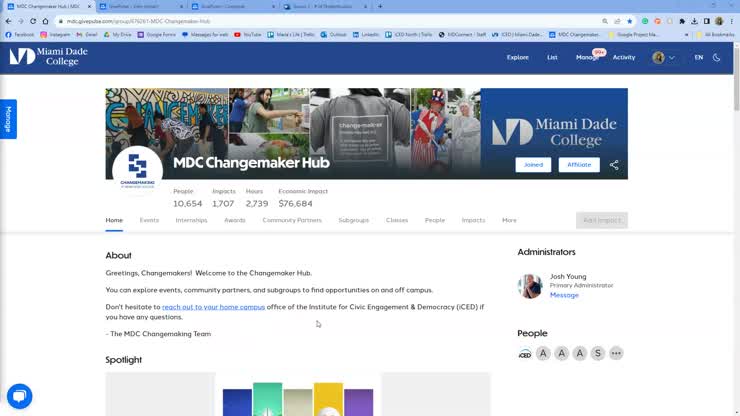Bookmark this page with the star icon
The width and height of the screenshot is (740, 416).
tap(629, 21)
